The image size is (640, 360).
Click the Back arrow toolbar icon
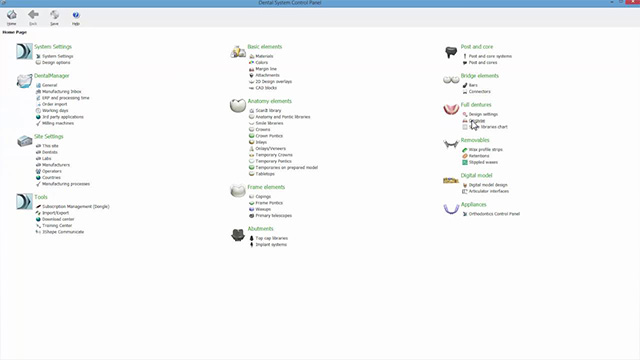[x=33, y=15]
